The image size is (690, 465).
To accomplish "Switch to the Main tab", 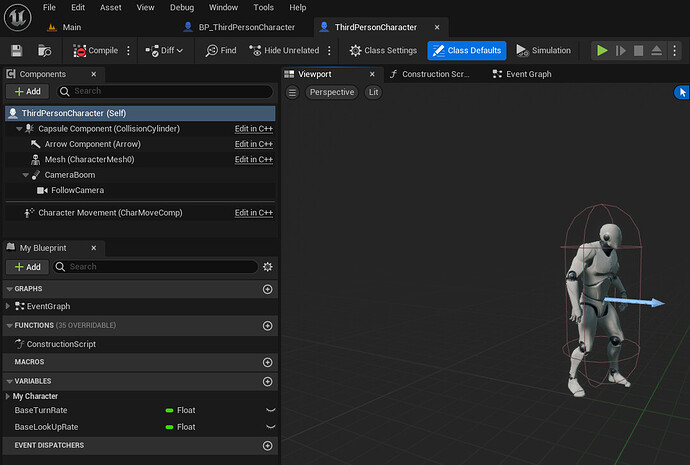I will (64, 27).
